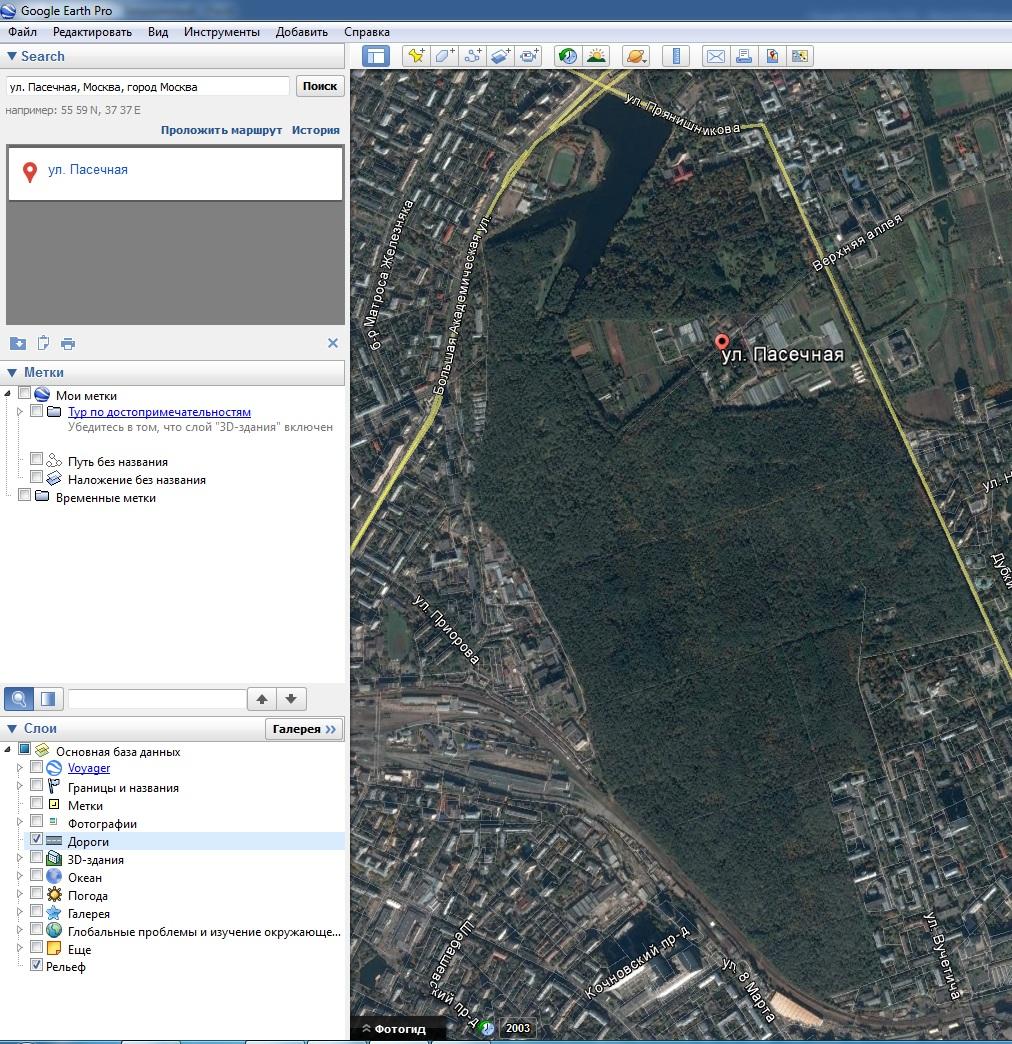Select the Add Polygon tool
The image size is (1012, 1044).
[x=444, y=57]
